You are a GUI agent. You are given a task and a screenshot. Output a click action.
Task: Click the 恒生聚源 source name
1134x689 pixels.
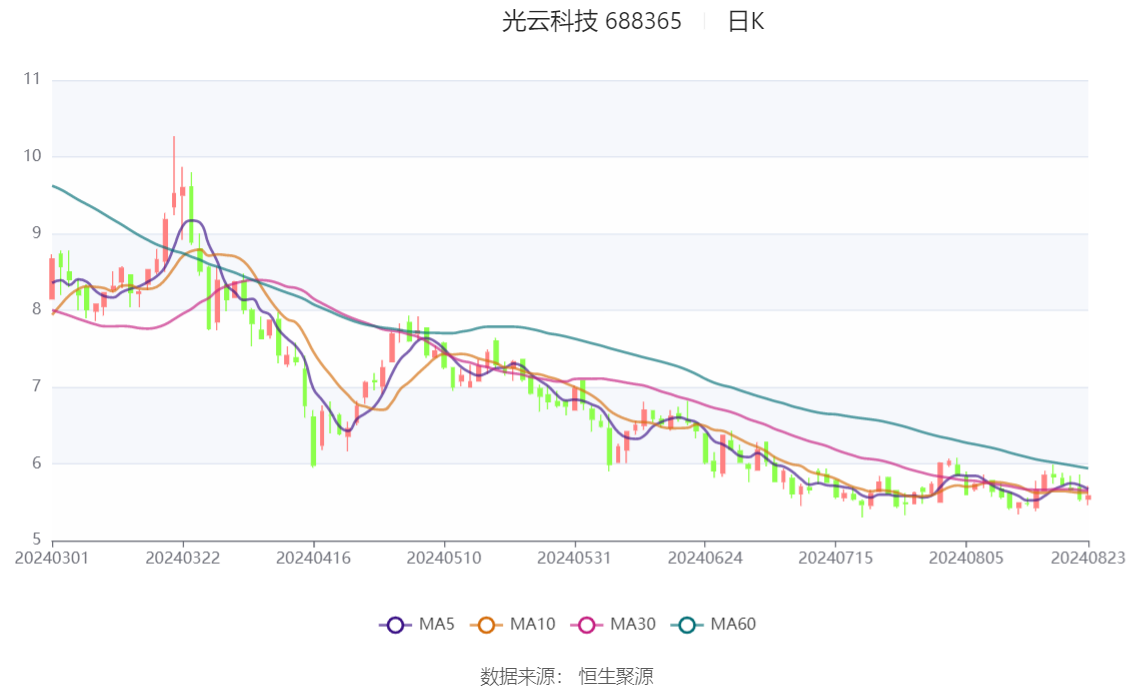click(x=615, y=677)
